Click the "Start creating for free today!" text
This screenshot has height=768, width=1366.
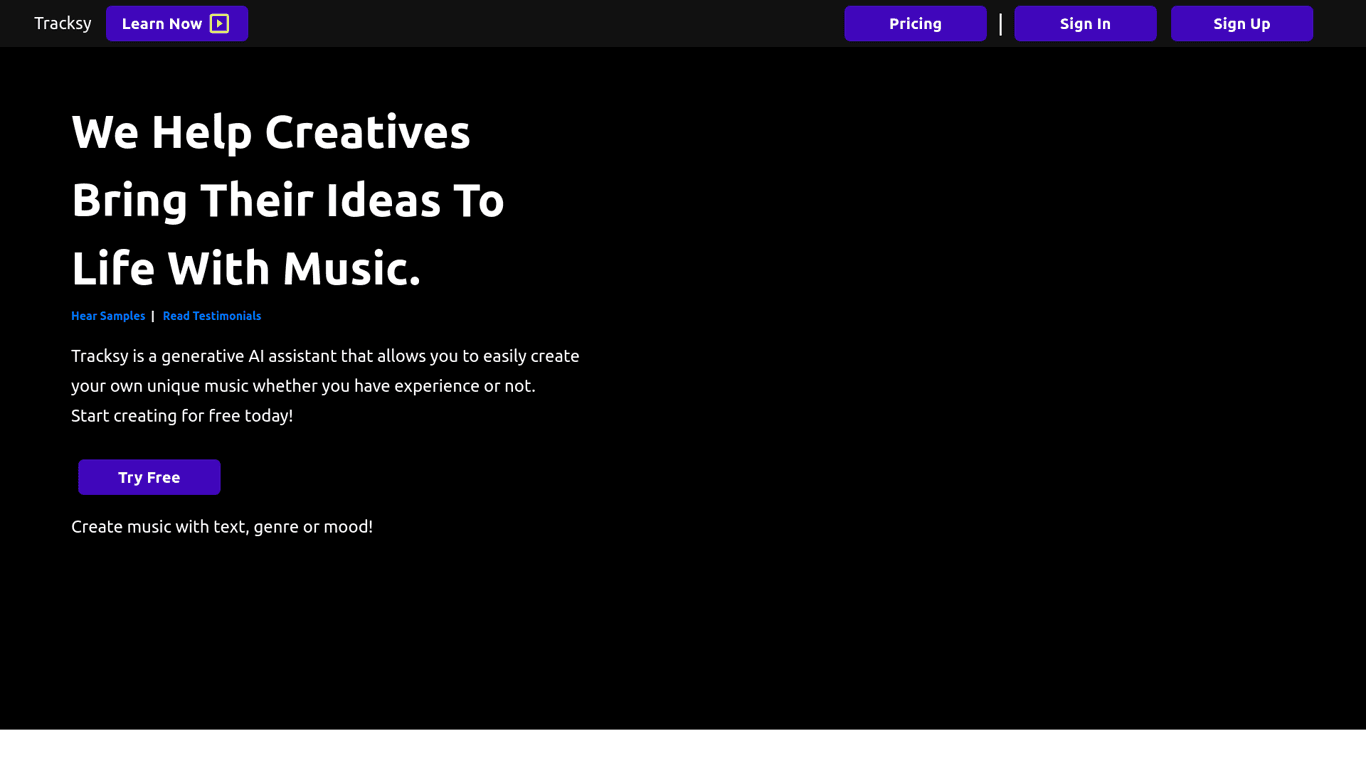(x=182, y=416)
